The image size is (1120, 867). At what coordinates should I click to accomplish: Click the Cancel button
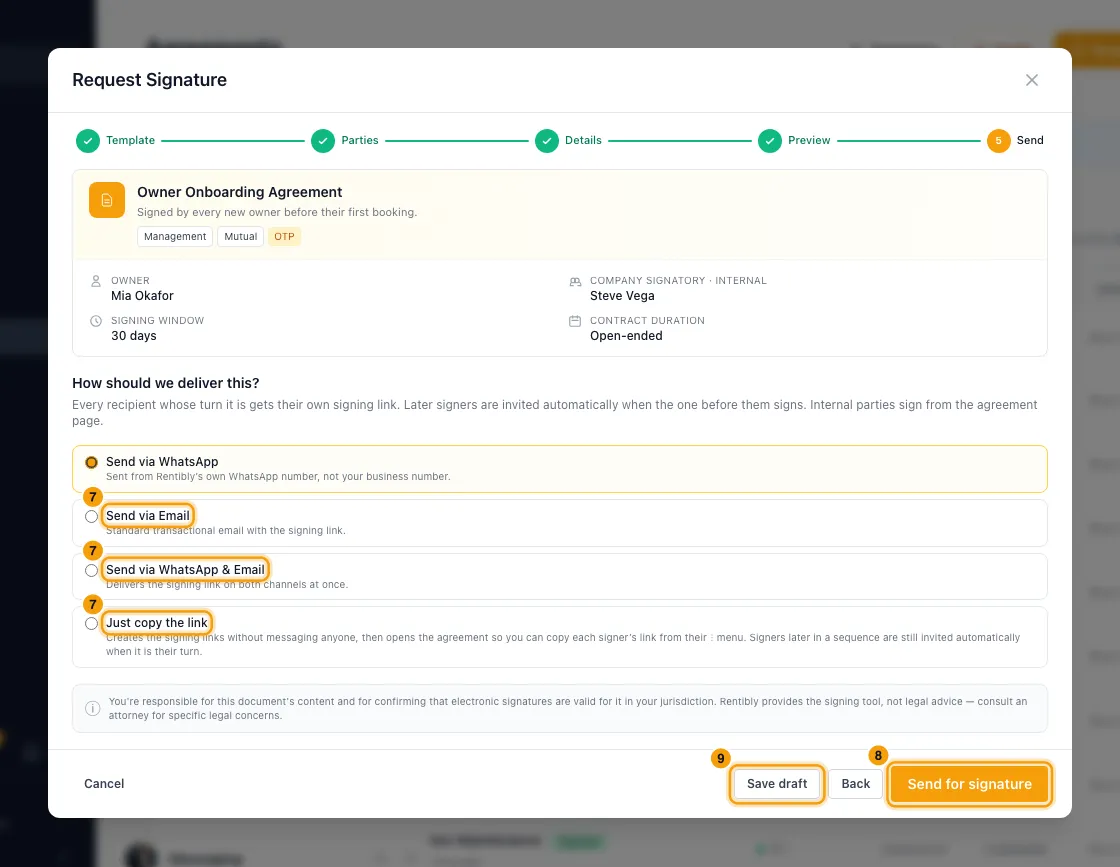(x=104, y=783)
